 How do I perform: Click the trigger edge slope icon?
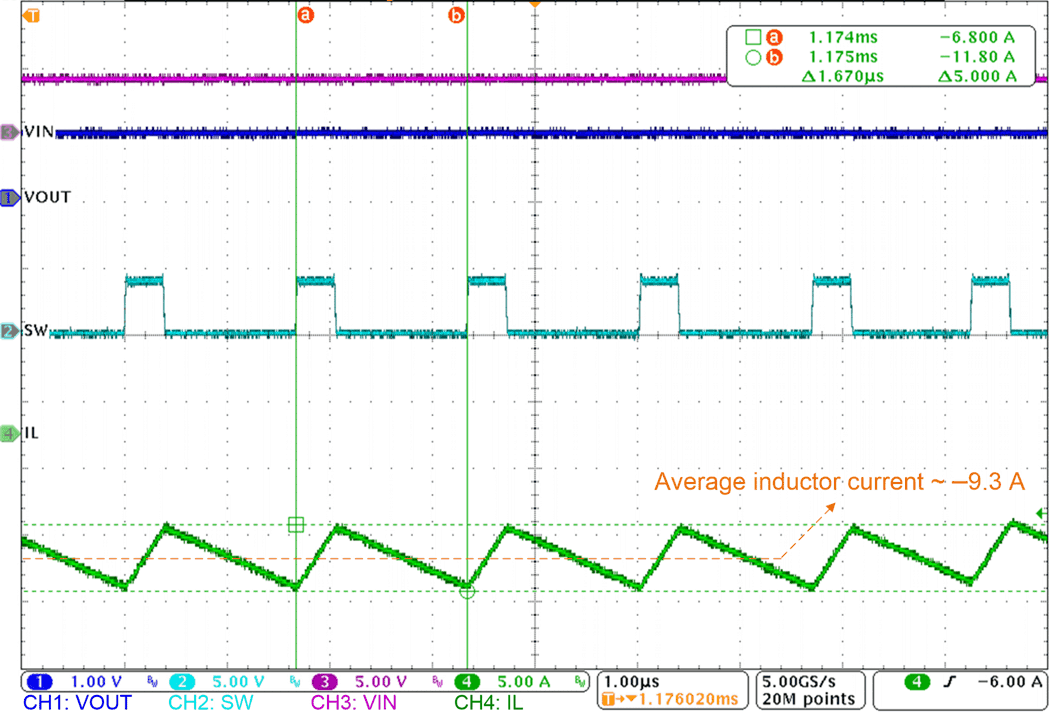point(952,681)
